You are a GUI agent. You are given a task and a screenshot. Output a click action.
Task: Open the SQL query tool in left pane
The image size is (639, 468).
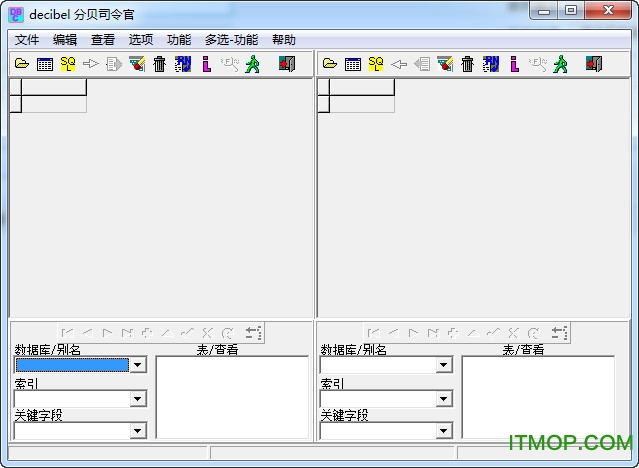[68, 64]
